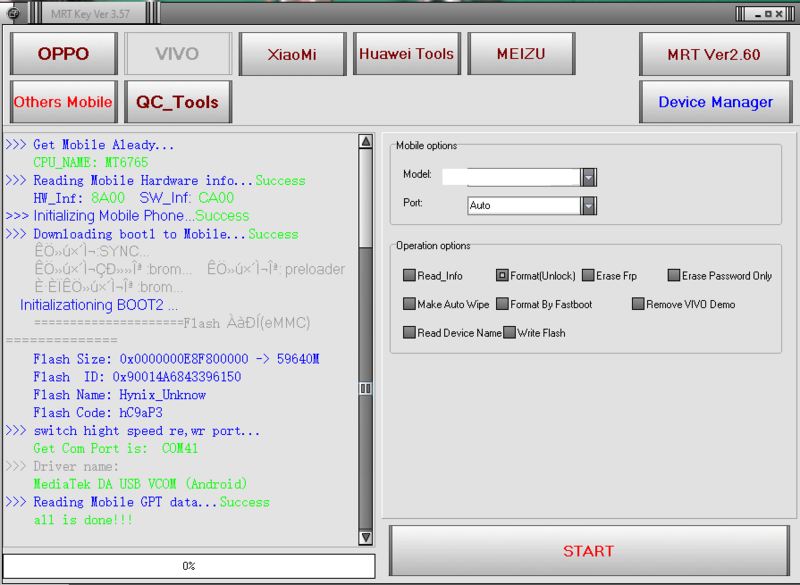Click 'switch hight speed re,wr port...' line
This screenshot has height=585, width=800.
point(133,430)
